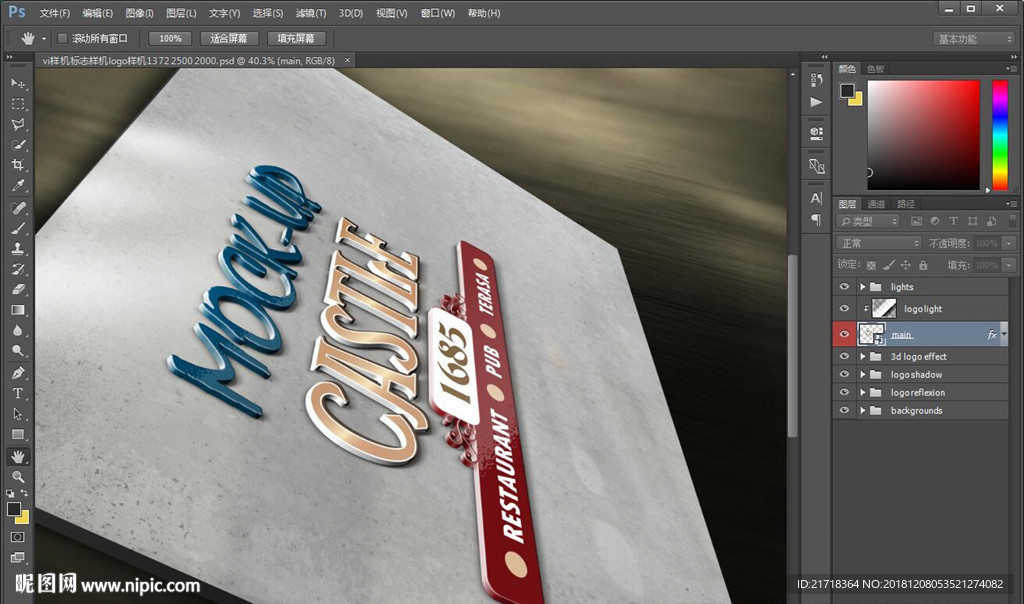
Task: Toggle visibility of backgrounds layer group
Action: point(845,411)
